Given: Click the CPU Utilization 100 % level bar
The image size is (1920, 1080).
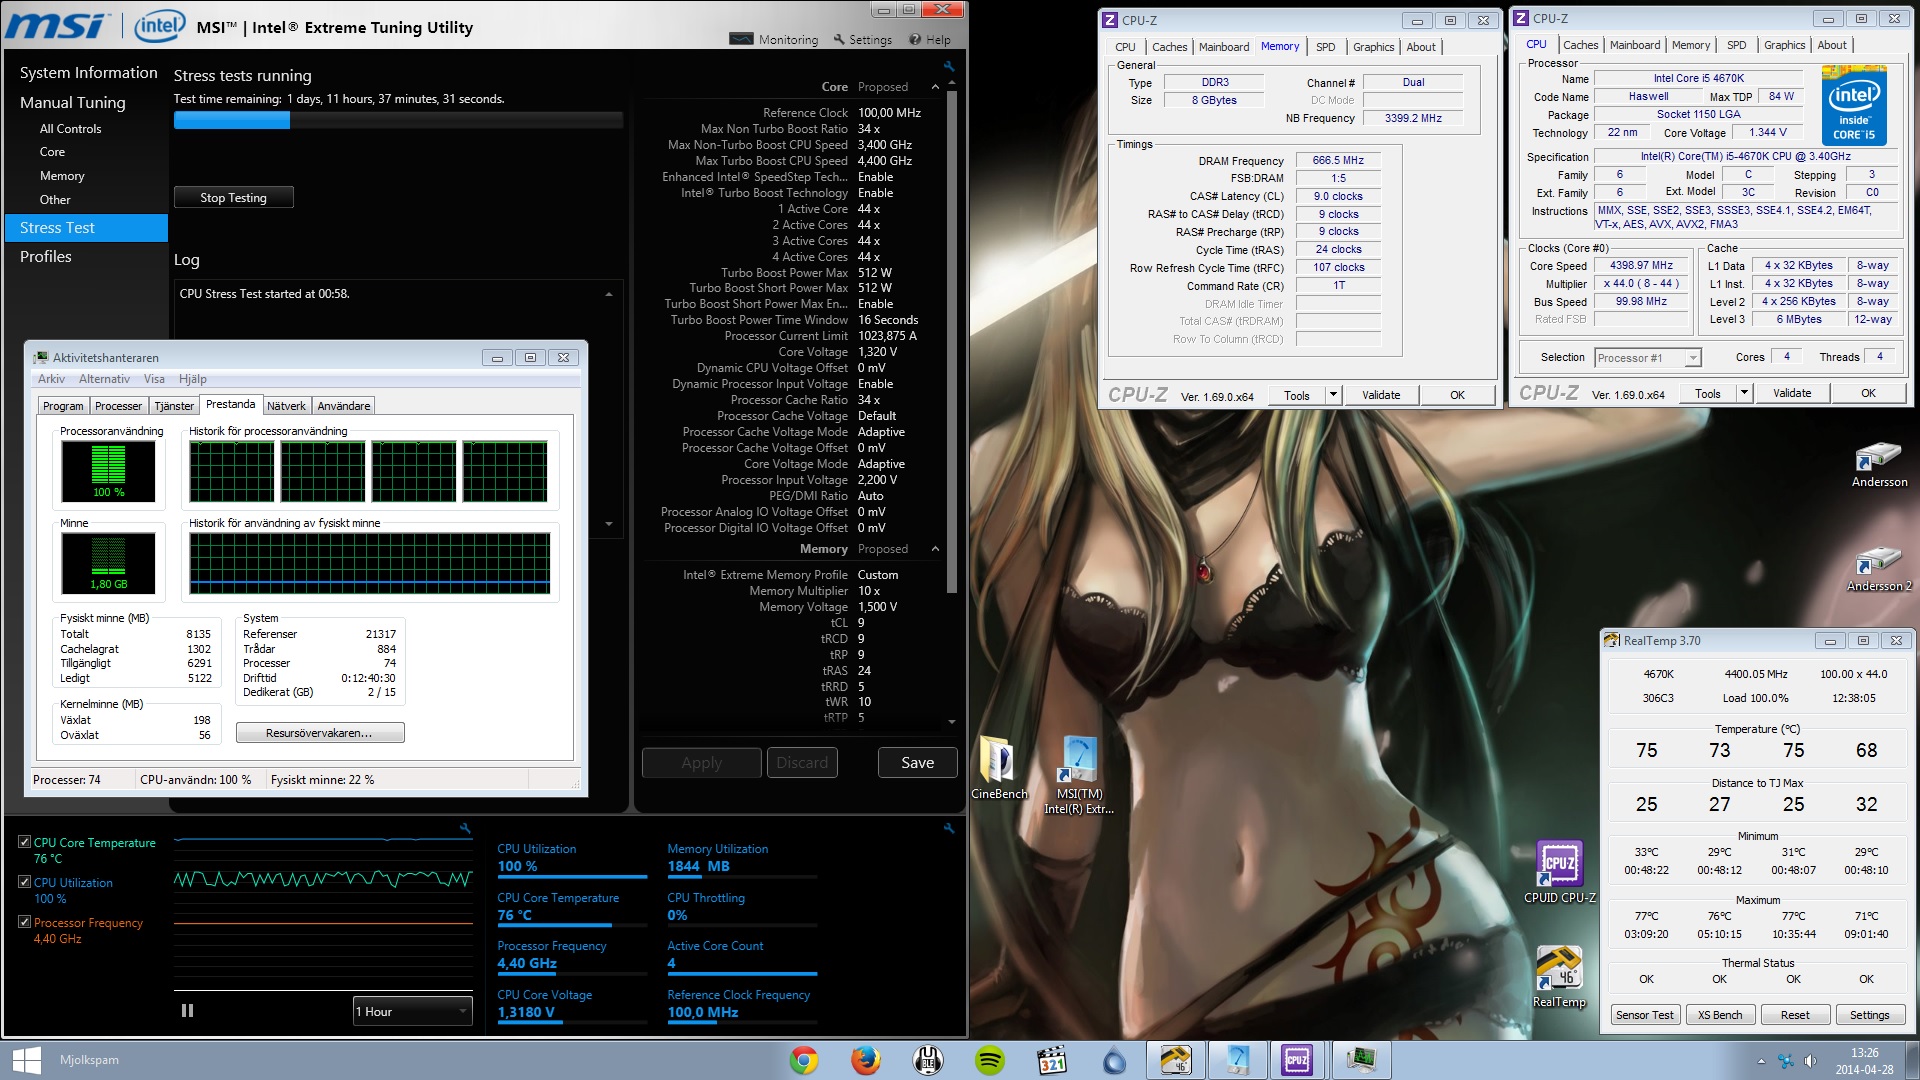Looking at the screenshot, I should (572, 877).
